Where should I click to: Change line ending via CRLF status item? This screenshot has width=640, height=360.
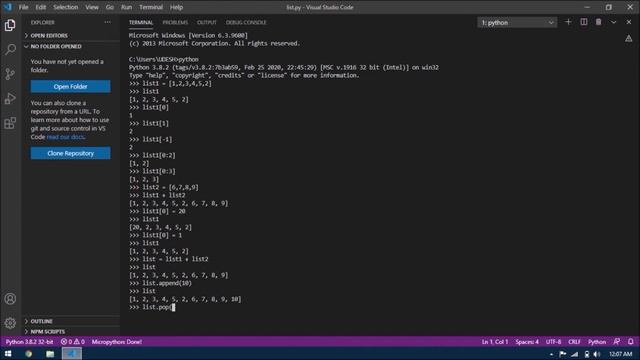(x=574, y=342)
